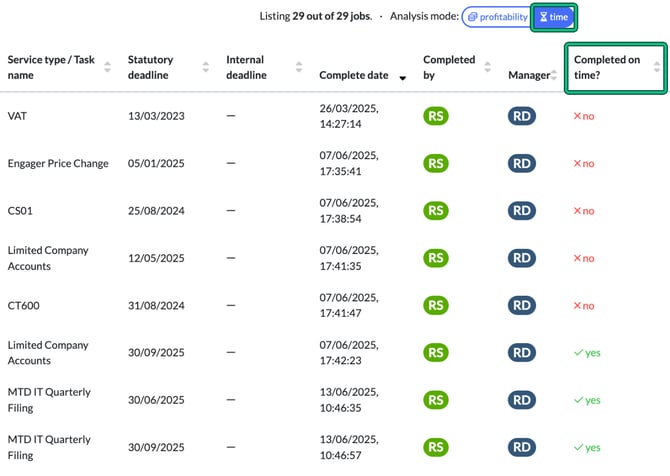
Task: Switch analysis mode to profitability
Action: point(497,17)
